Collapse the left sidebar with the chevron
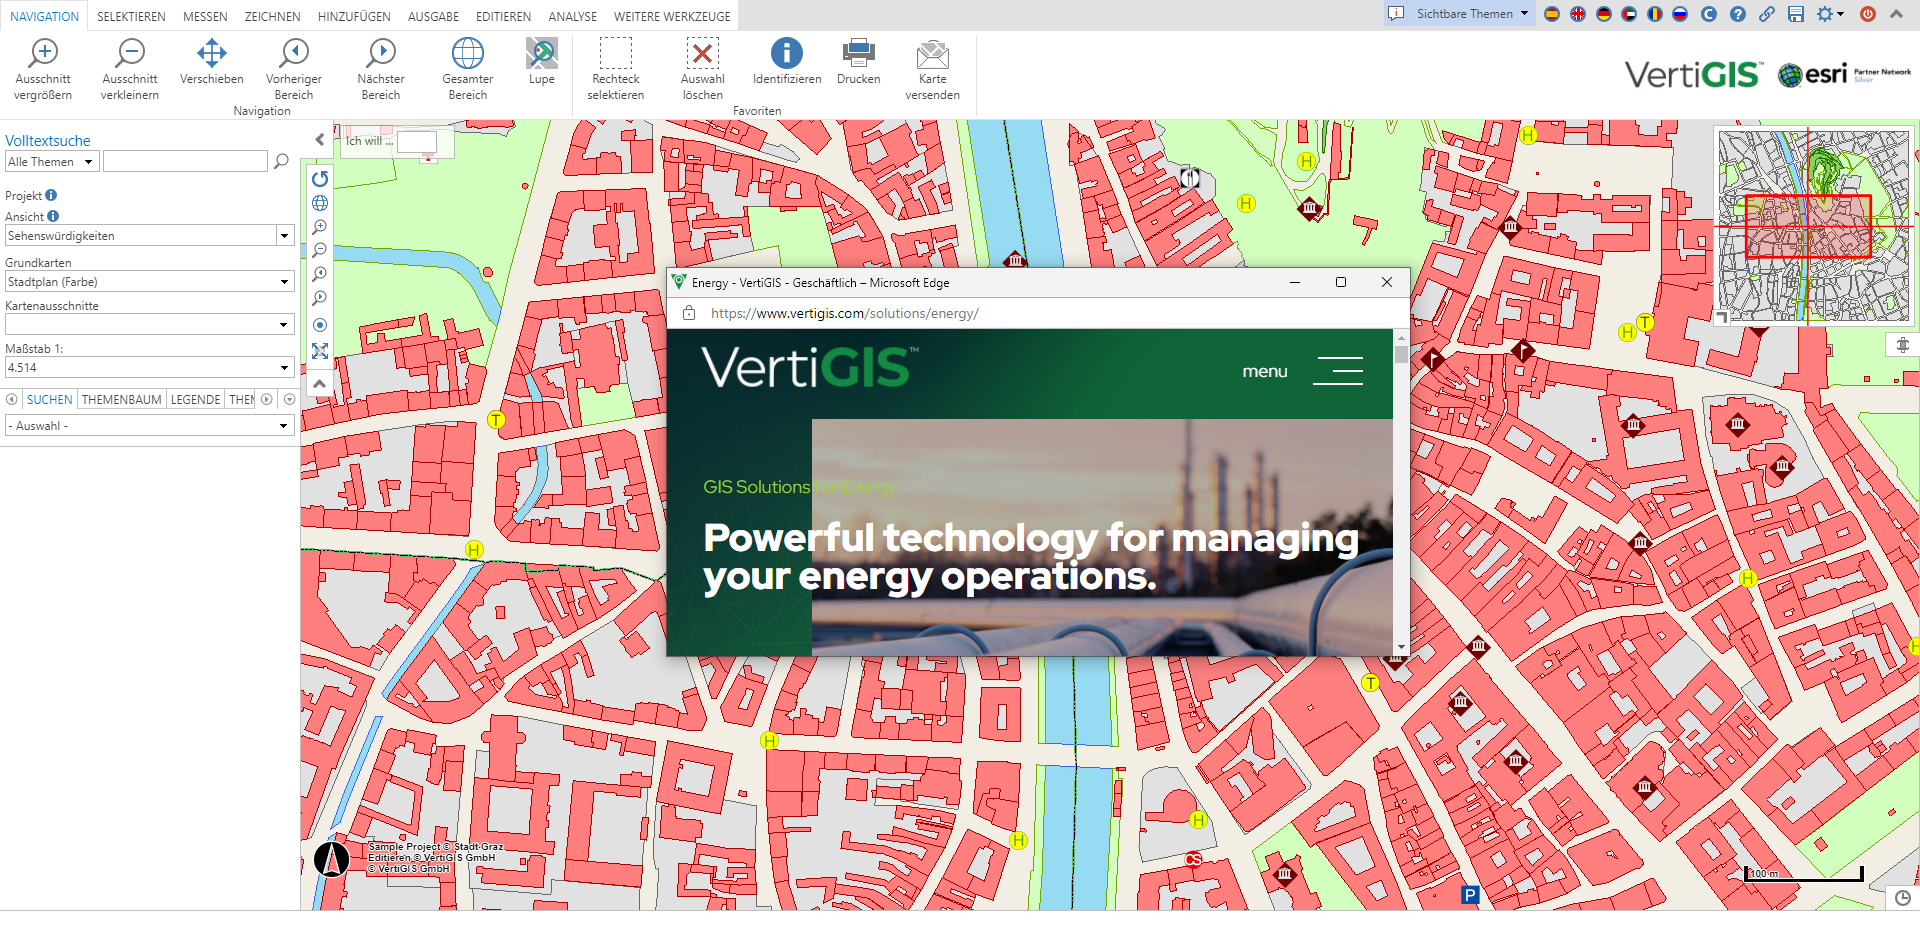The height and width of the screenshot is (937, 1920). point(319,139)
